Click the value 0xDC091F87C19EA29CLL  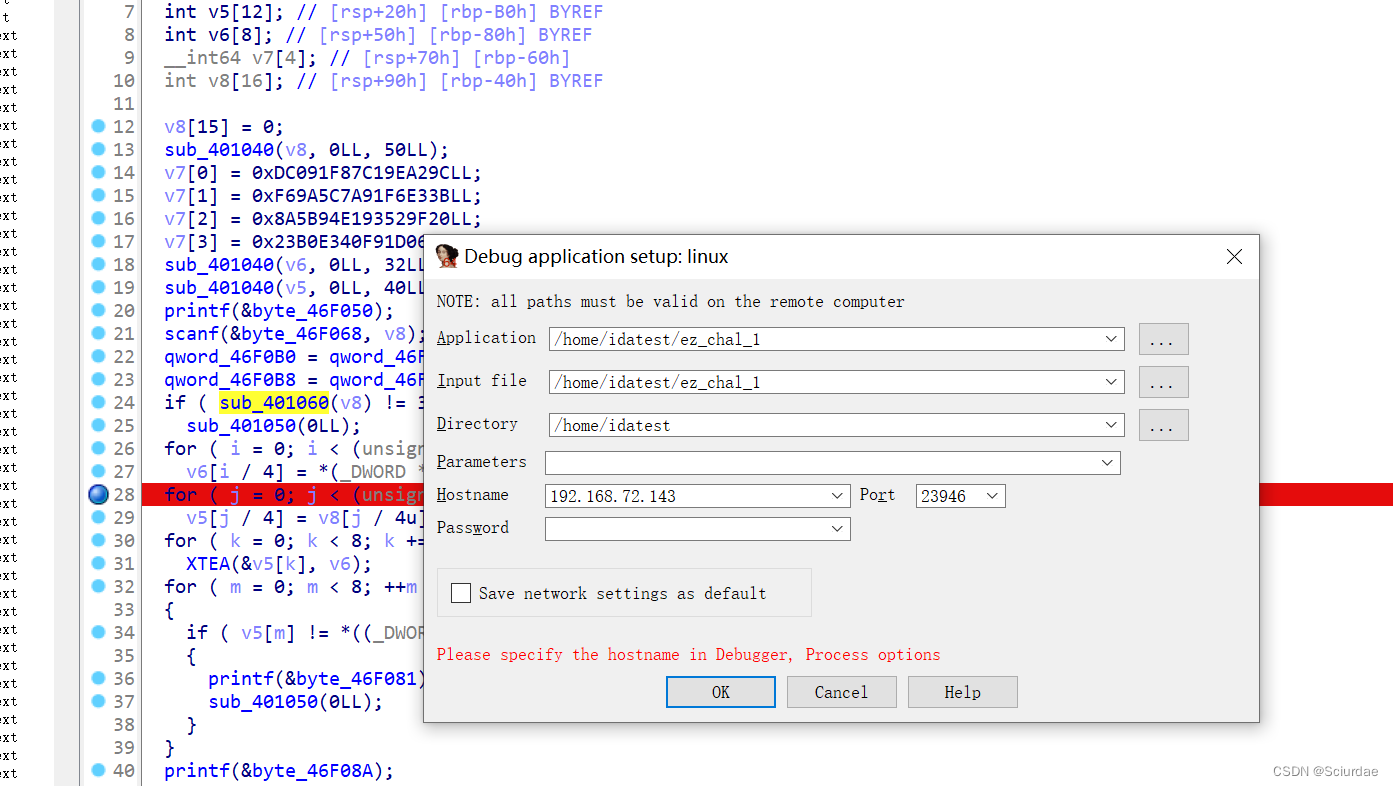pyautogui.click(x=361, y=172)
